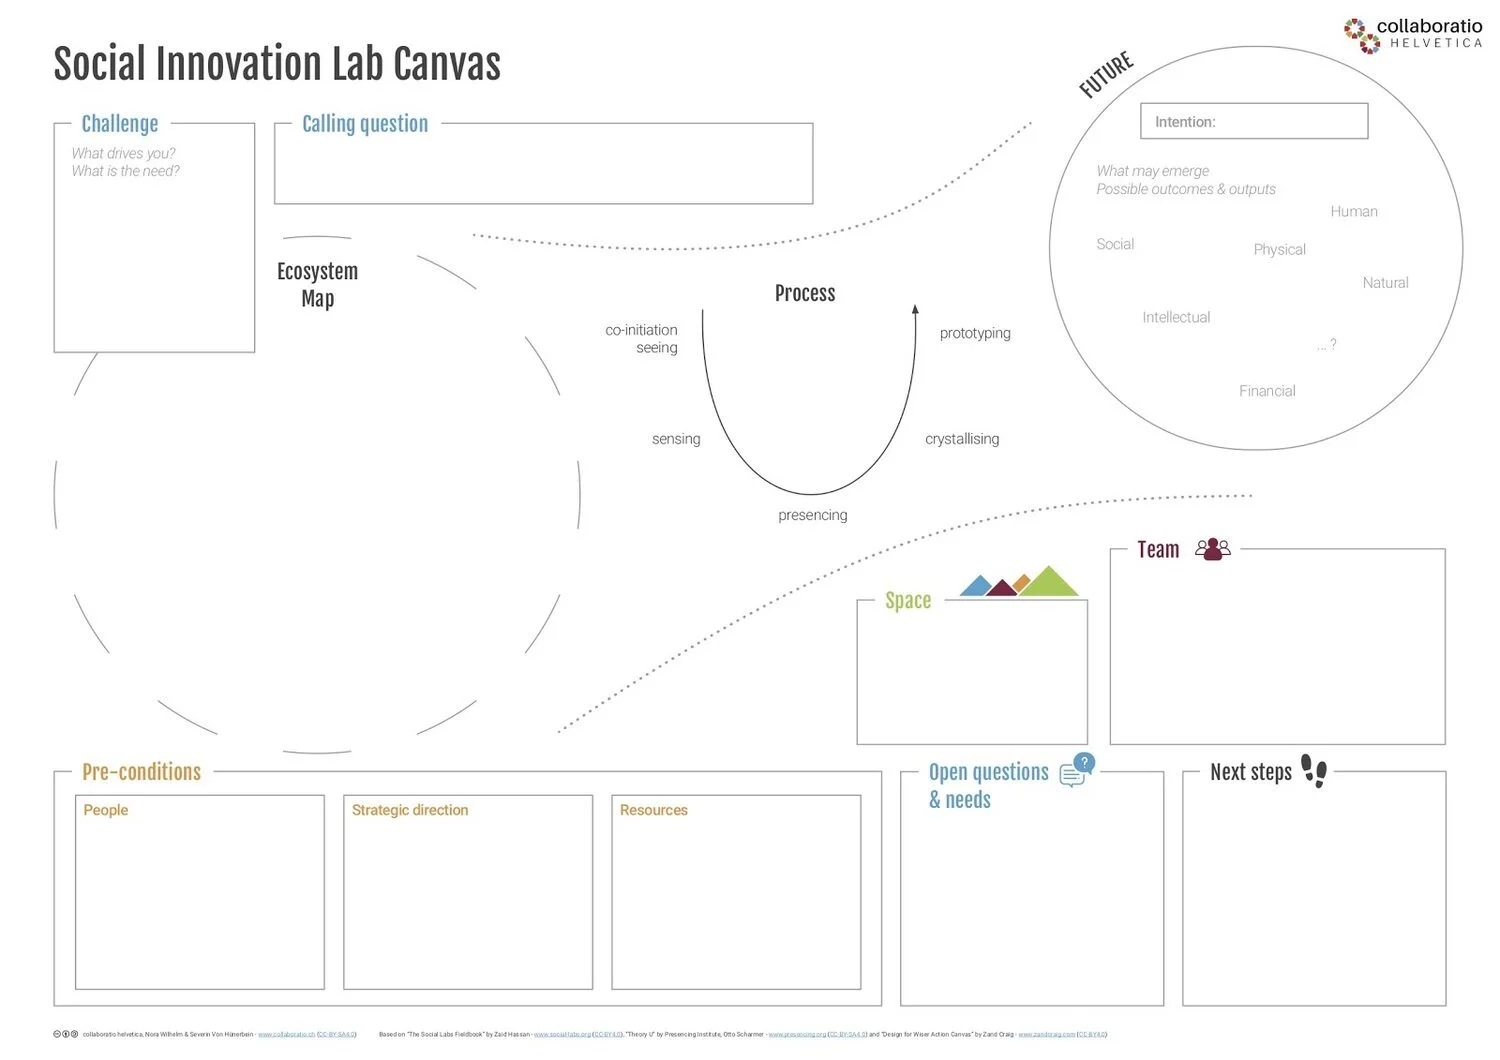Click the Creative Commons icon in the footer

[x=56, y=1035]
